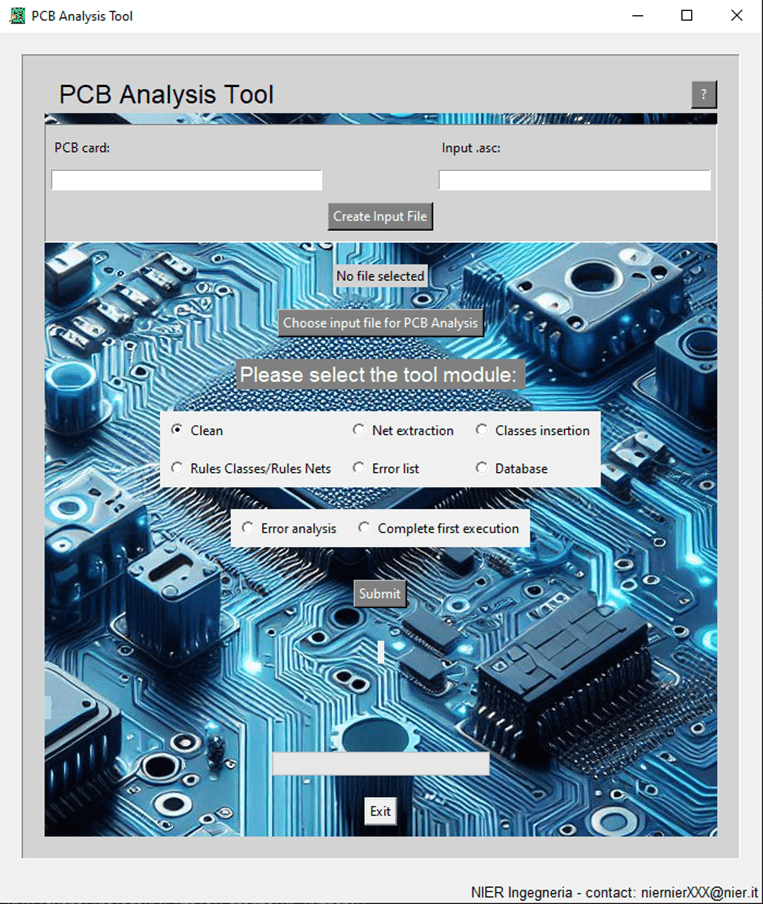
Task: Click the NIER Ingegneria contact text
Action: [614, 892]
